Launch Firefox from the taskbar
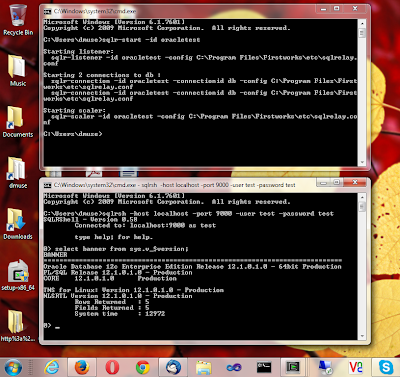 click(82, 368)
